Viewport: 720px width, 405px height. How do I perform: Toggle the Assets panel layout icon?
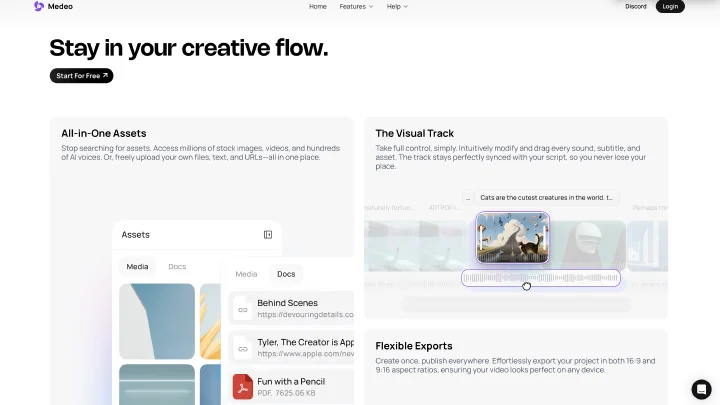268,235
